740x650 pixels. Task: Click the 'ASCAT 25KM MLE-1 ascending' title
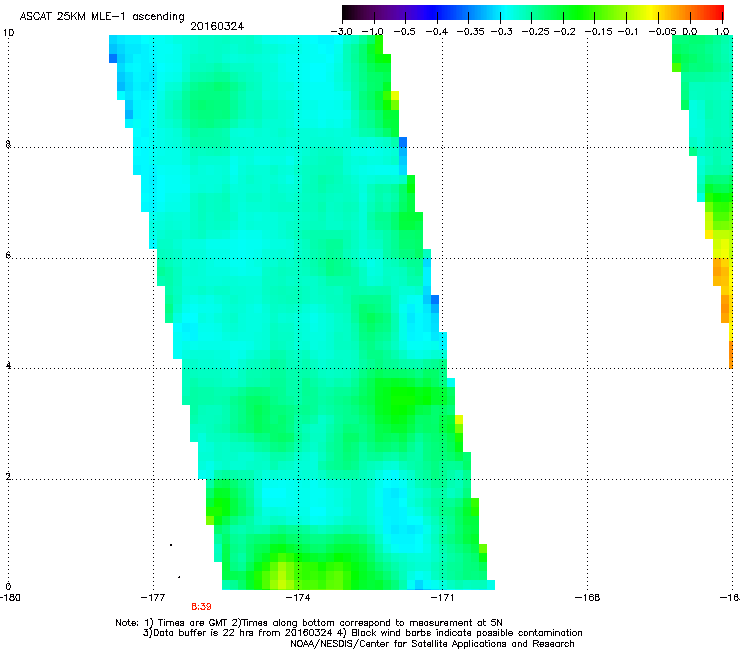click(102, 17)
